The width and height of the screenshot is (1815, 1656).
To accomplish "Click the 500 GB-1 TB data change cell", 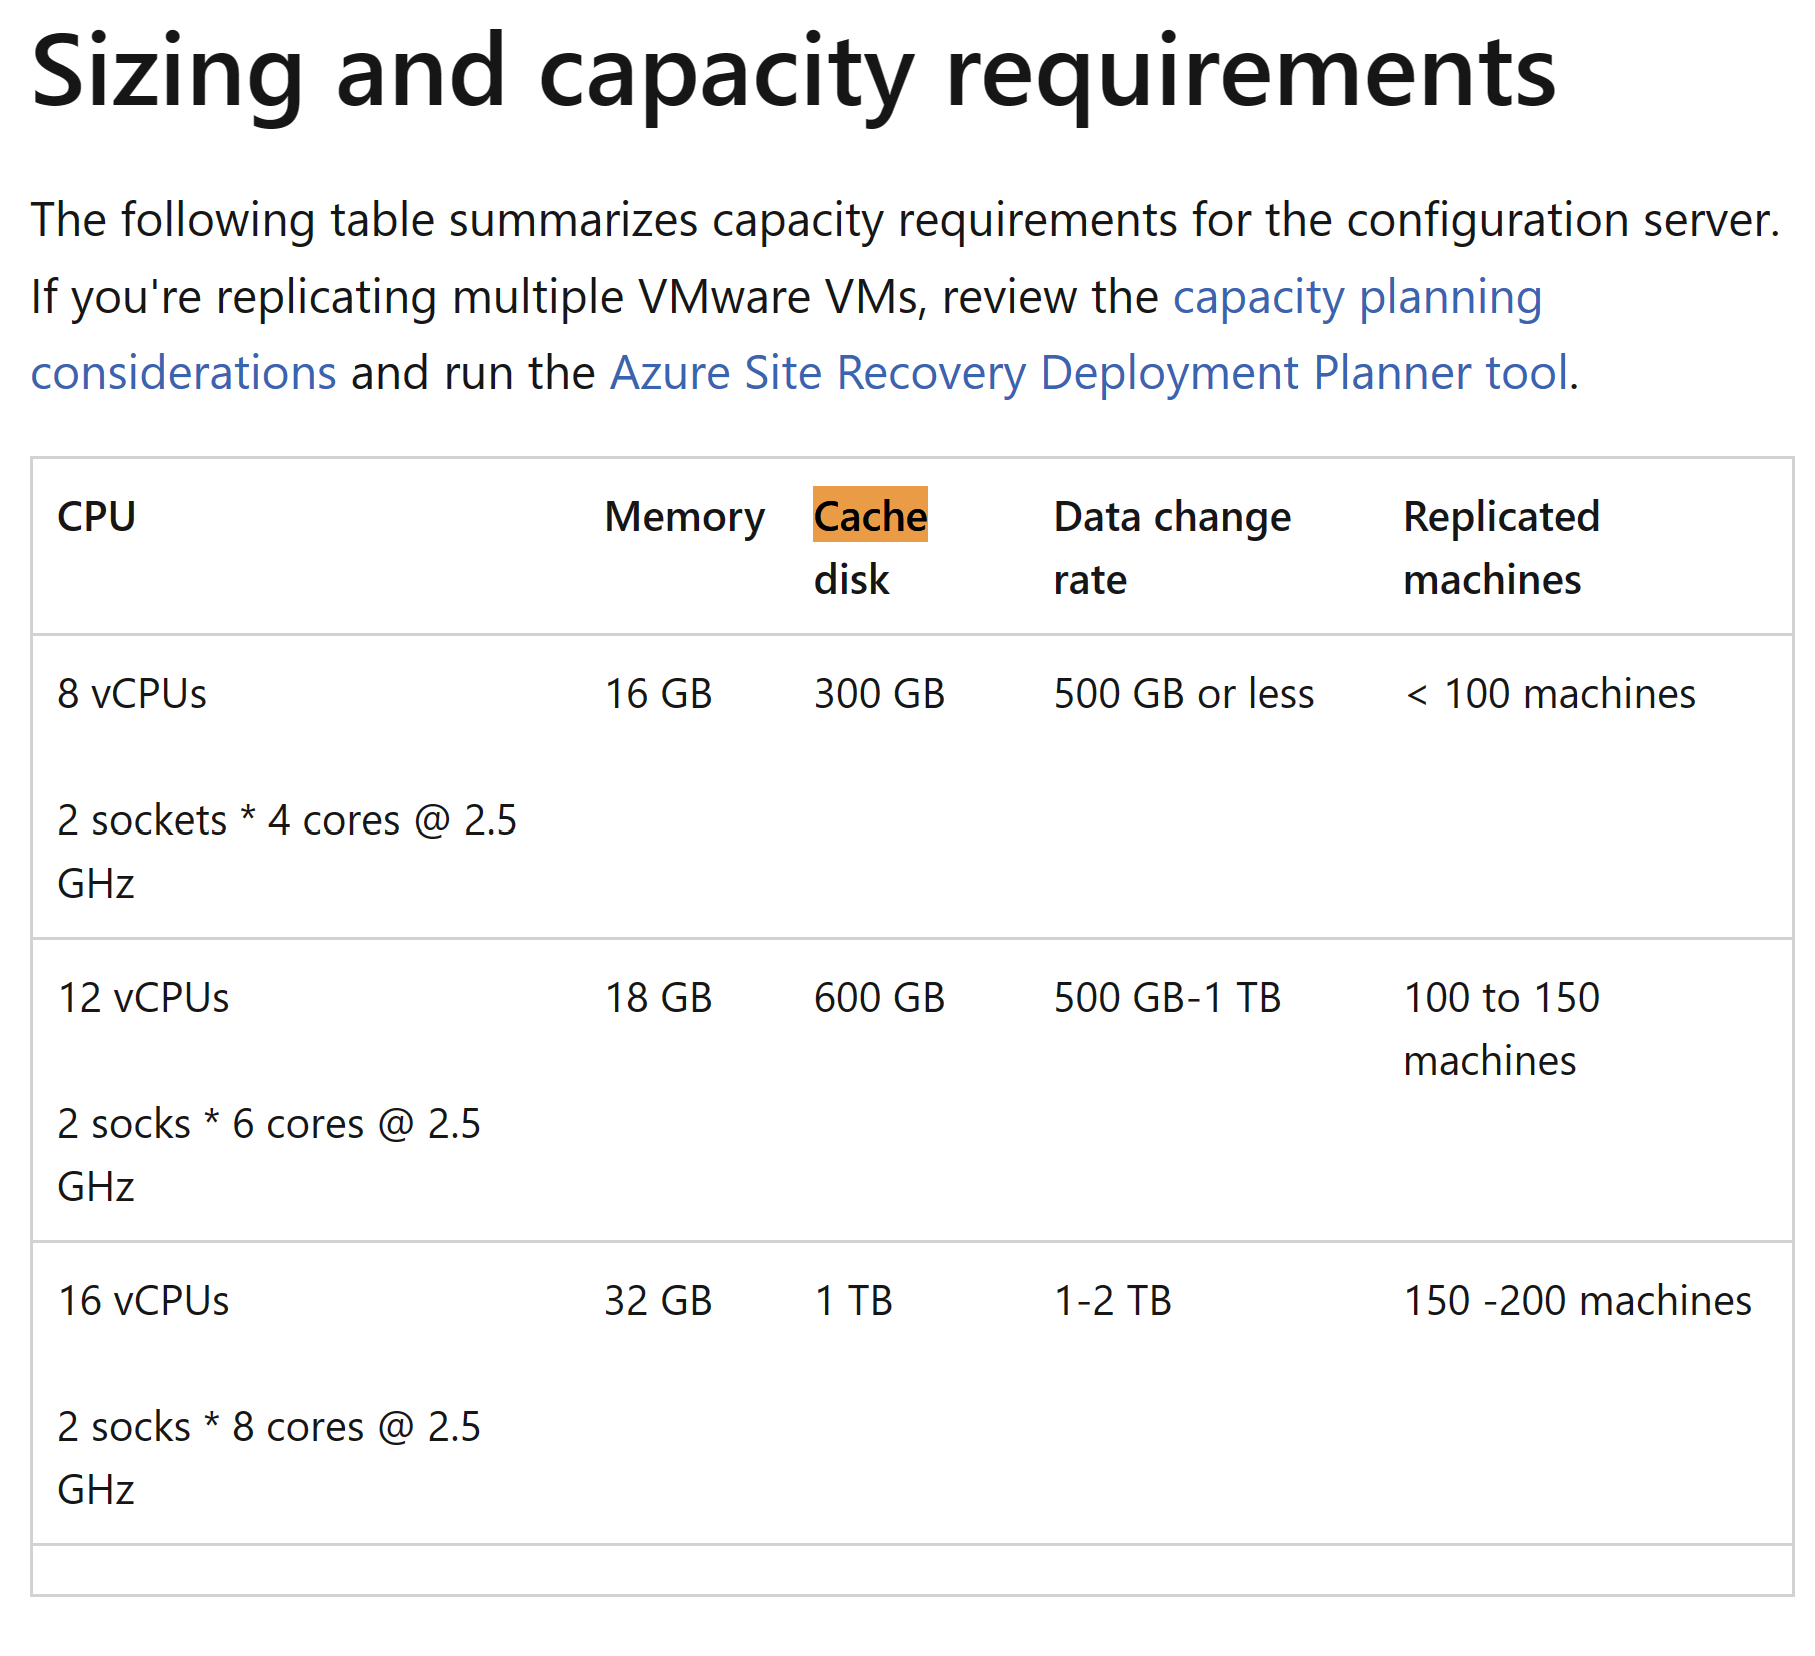I will pyautogui.click(x=1166, y=998).
